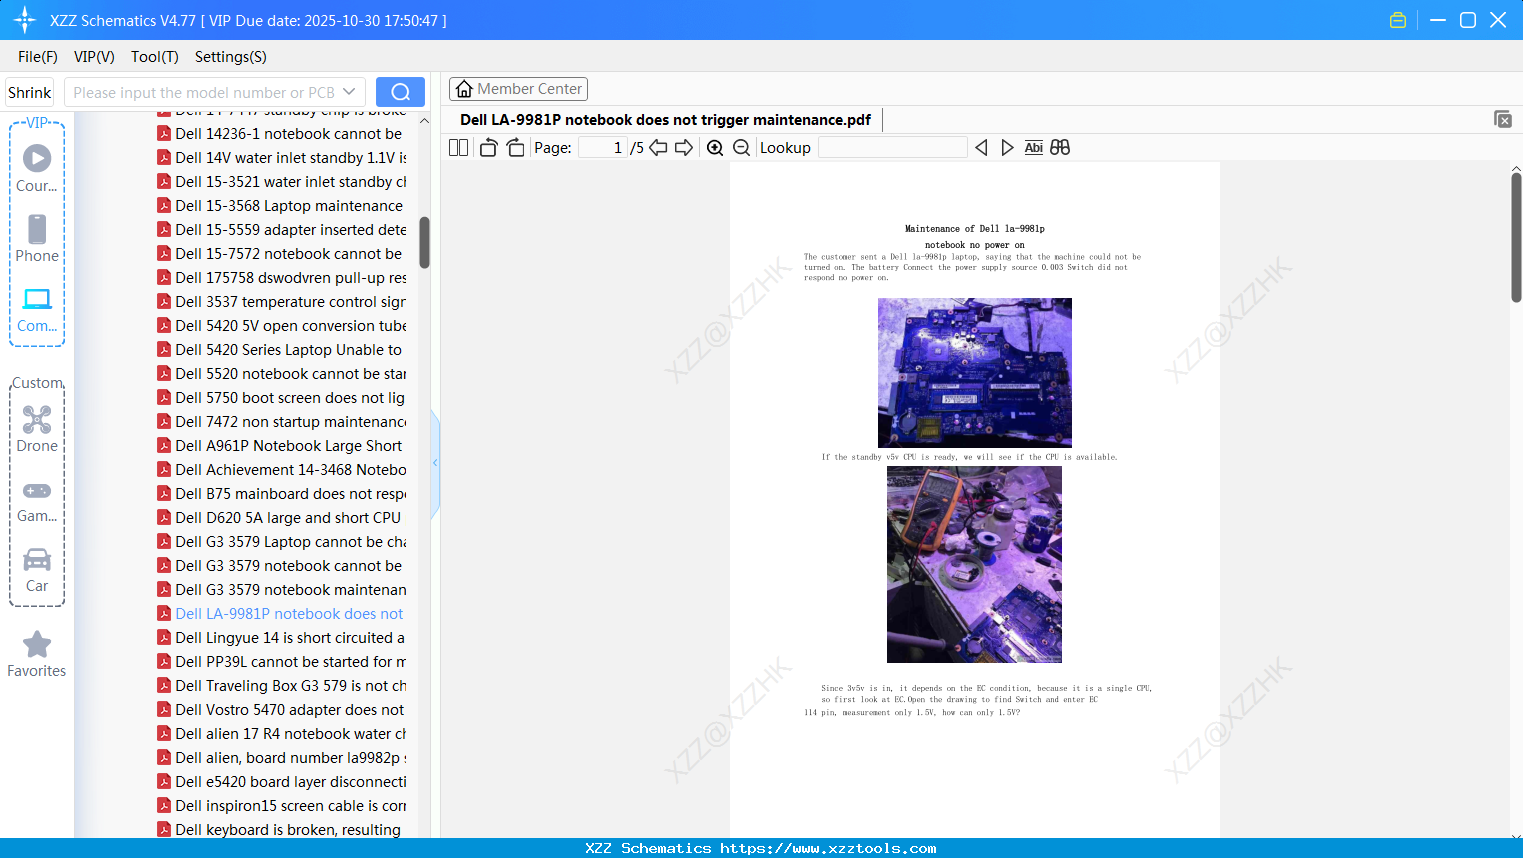Viewport: 1523px width, 858px height.
Task: Open the Courses category in VIP sidebar
Action: point(37,168)
